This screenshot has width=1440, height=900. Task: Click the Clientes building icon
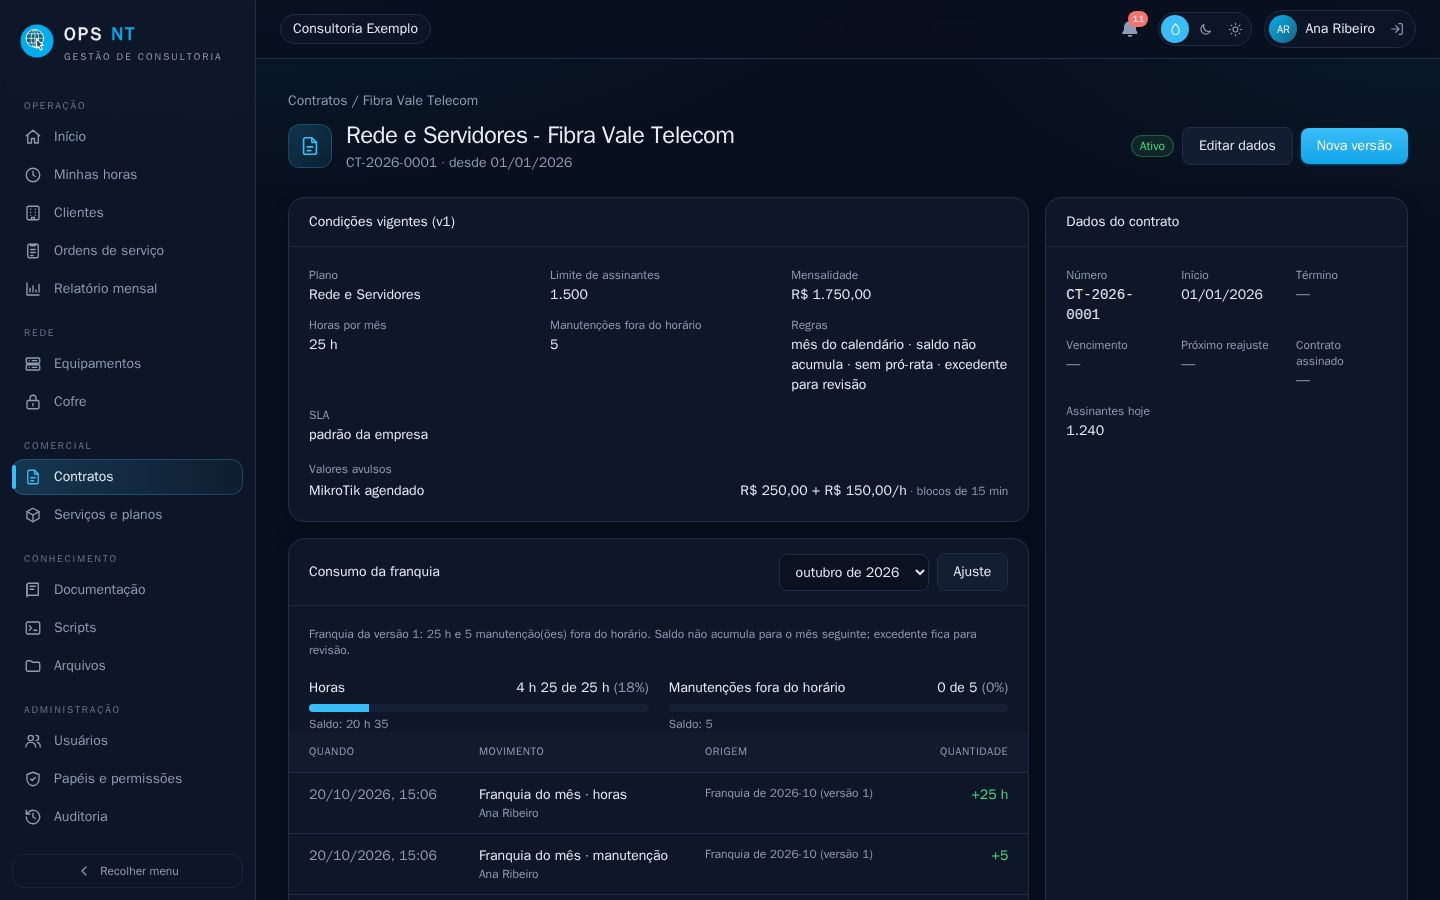pyautogui.click(x=33, y=213)
